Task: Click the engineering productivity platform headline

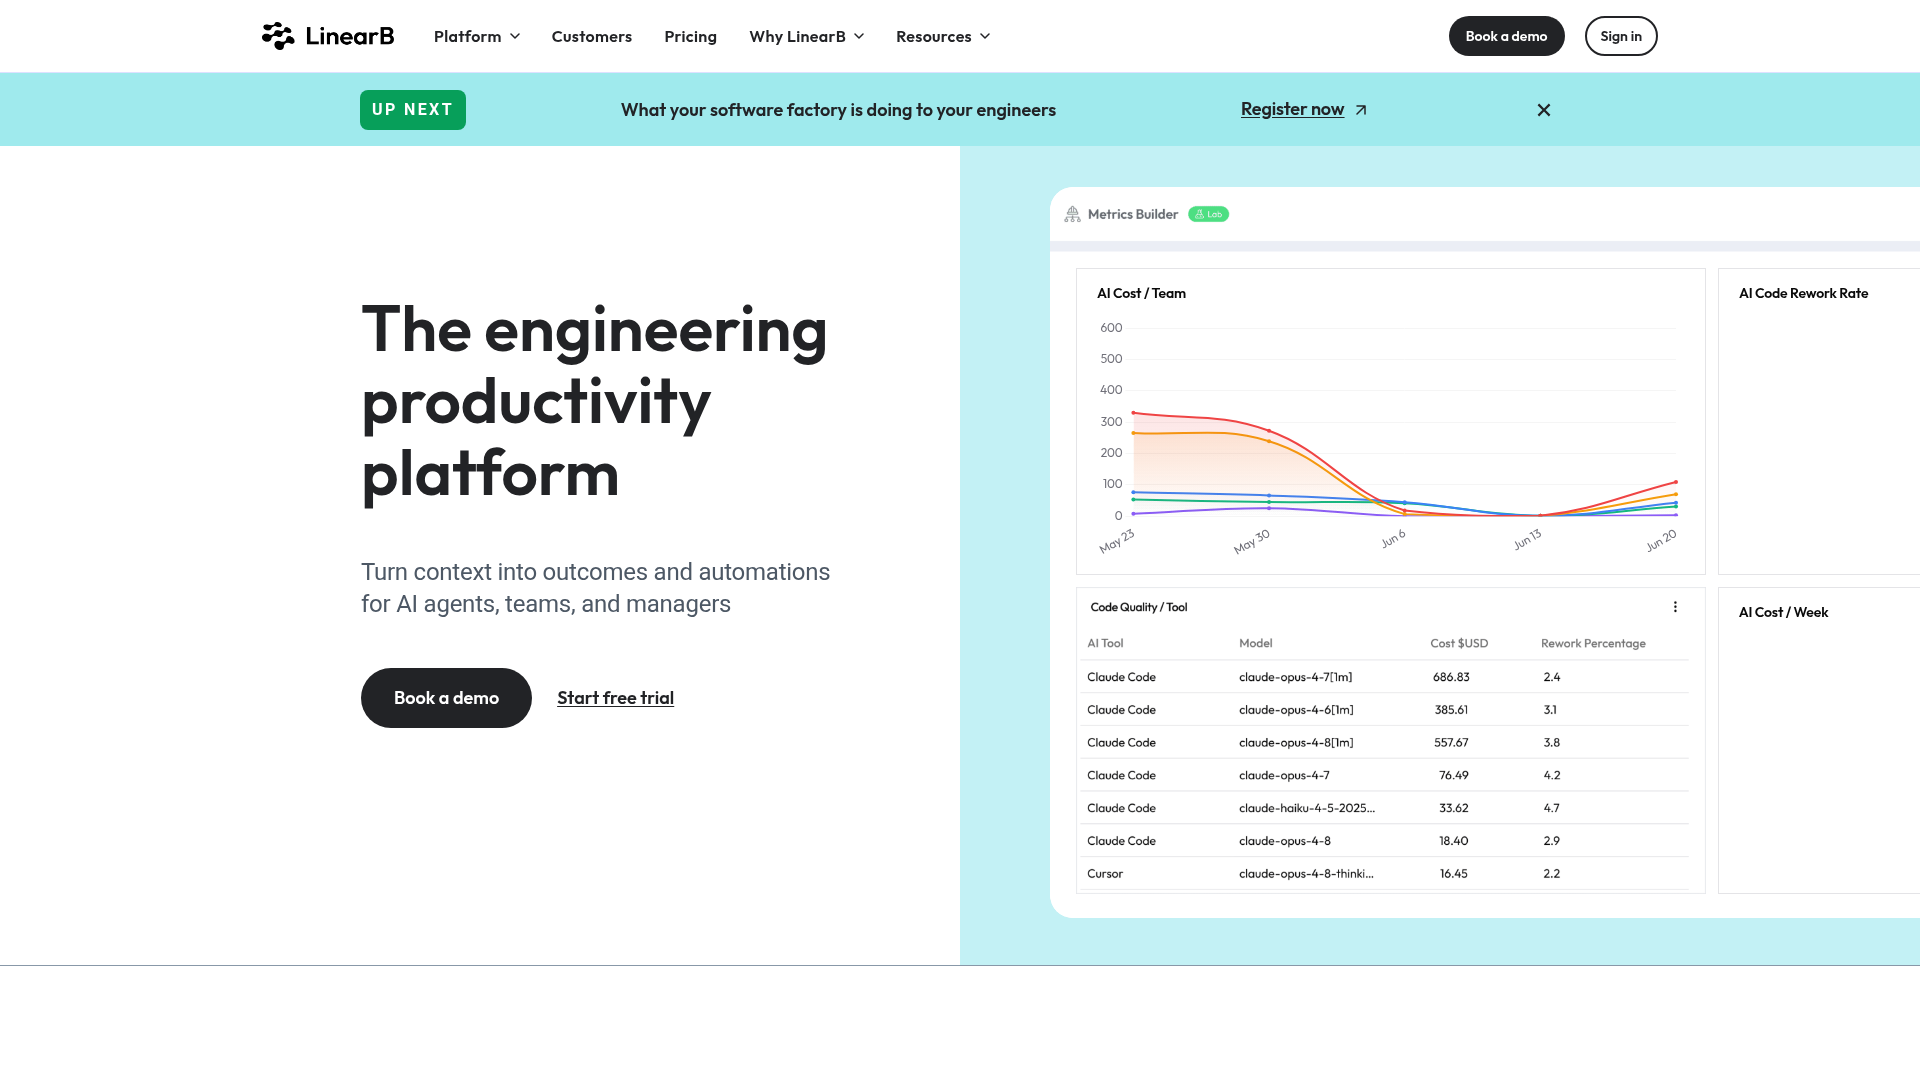Action: pyautogui.click(x=594, y=401)
